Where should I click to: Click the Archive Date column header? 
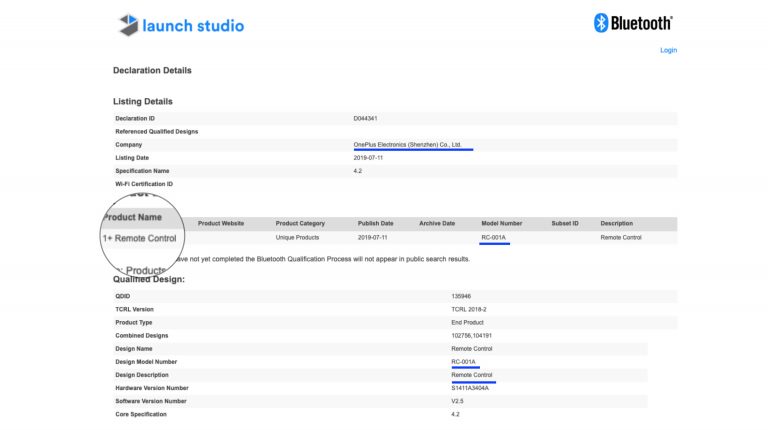click(x=437, y=223)
